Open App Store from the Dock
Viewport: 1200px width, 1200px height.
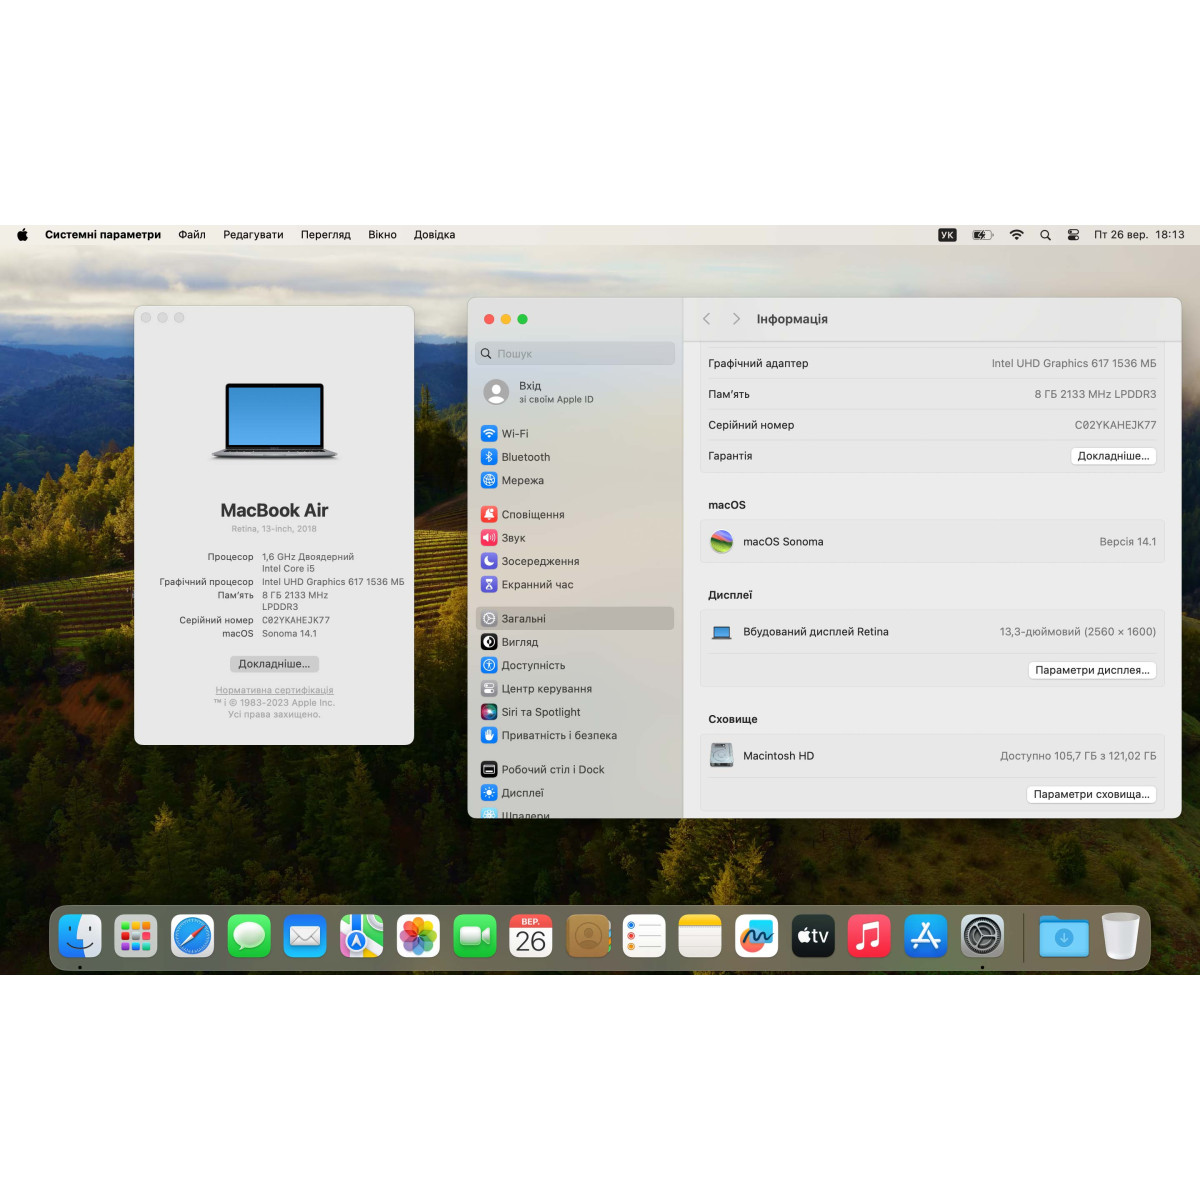click(926, 936)
